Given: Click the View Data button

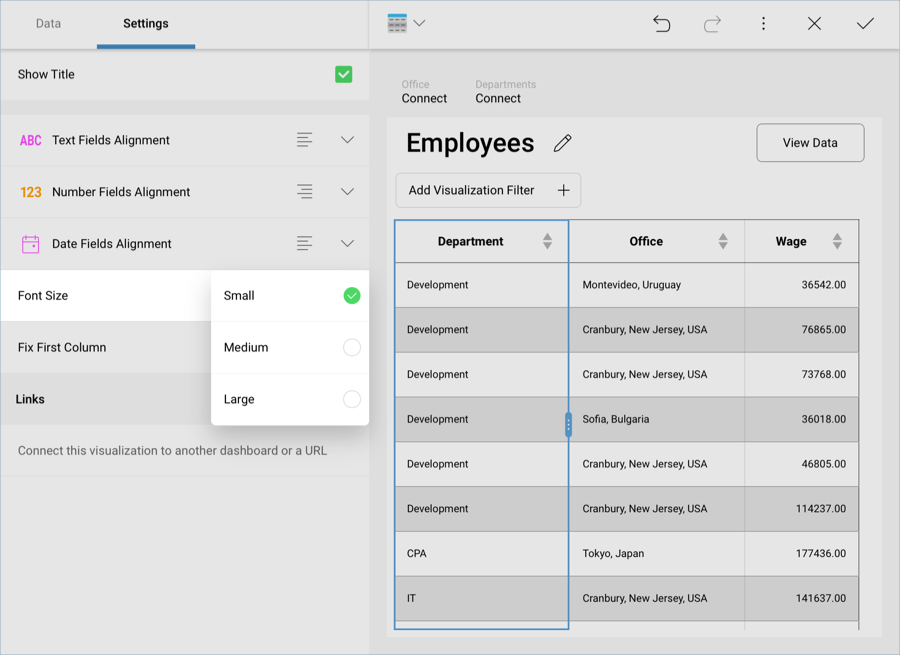Looking at the screenshot, I should [810, 143].
